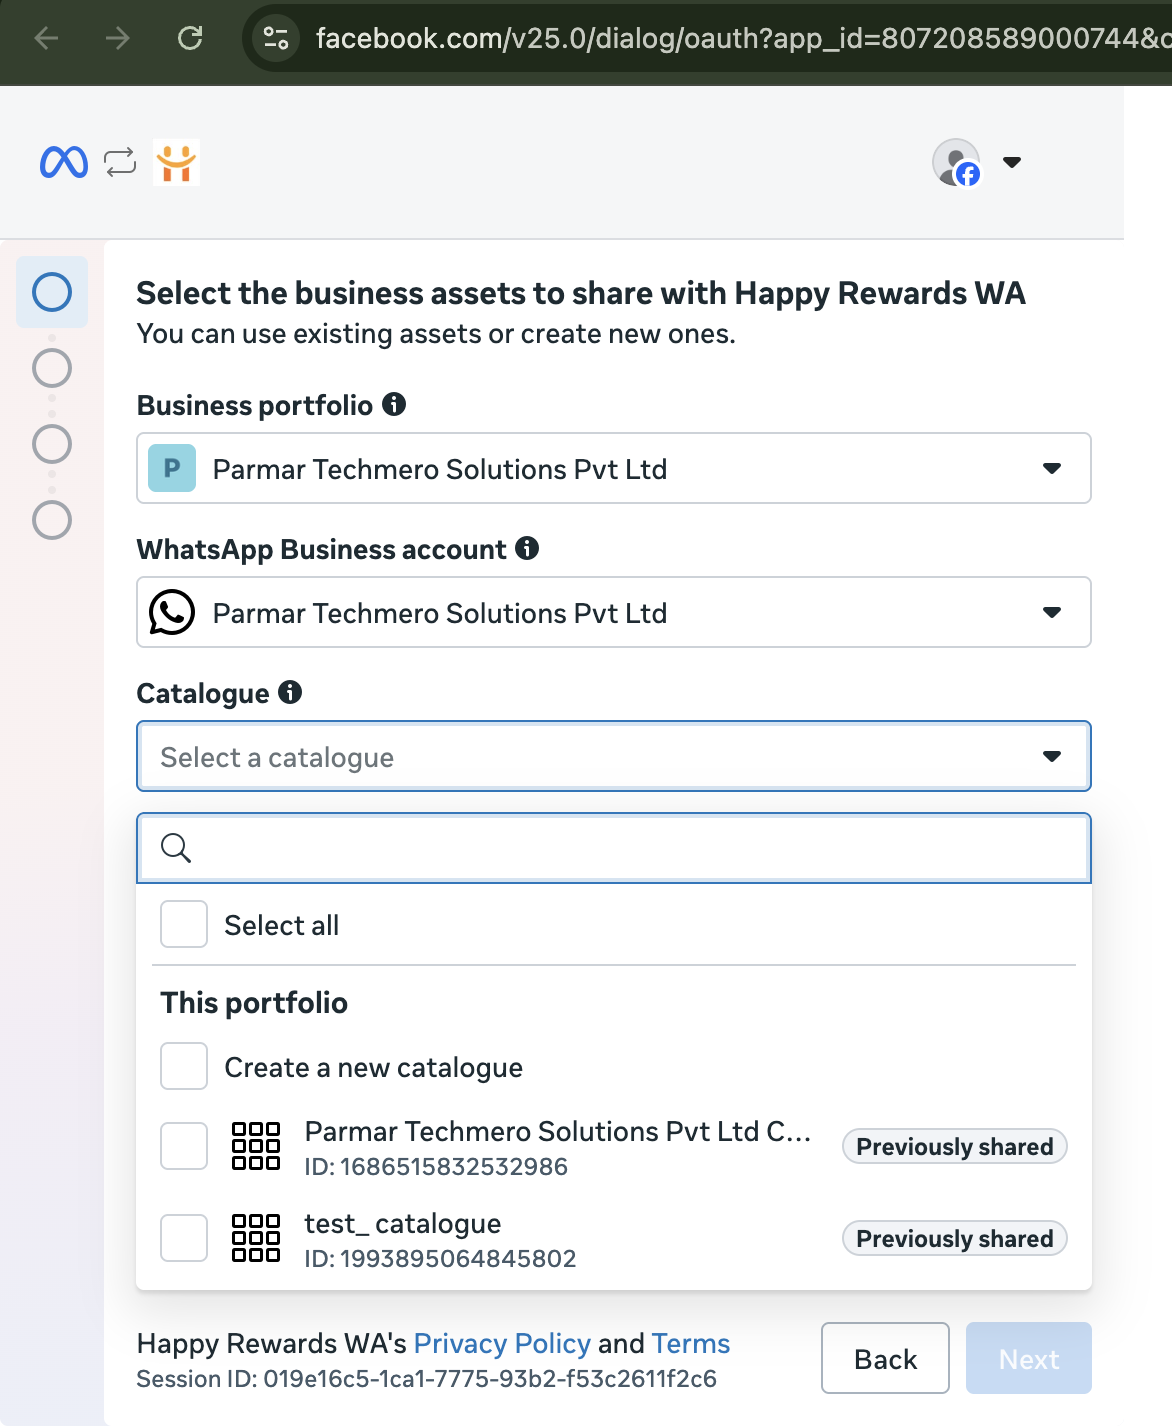Open the Business portfolio dropdown
Screen dimensions: 1172x1428
tap(614, 468)
